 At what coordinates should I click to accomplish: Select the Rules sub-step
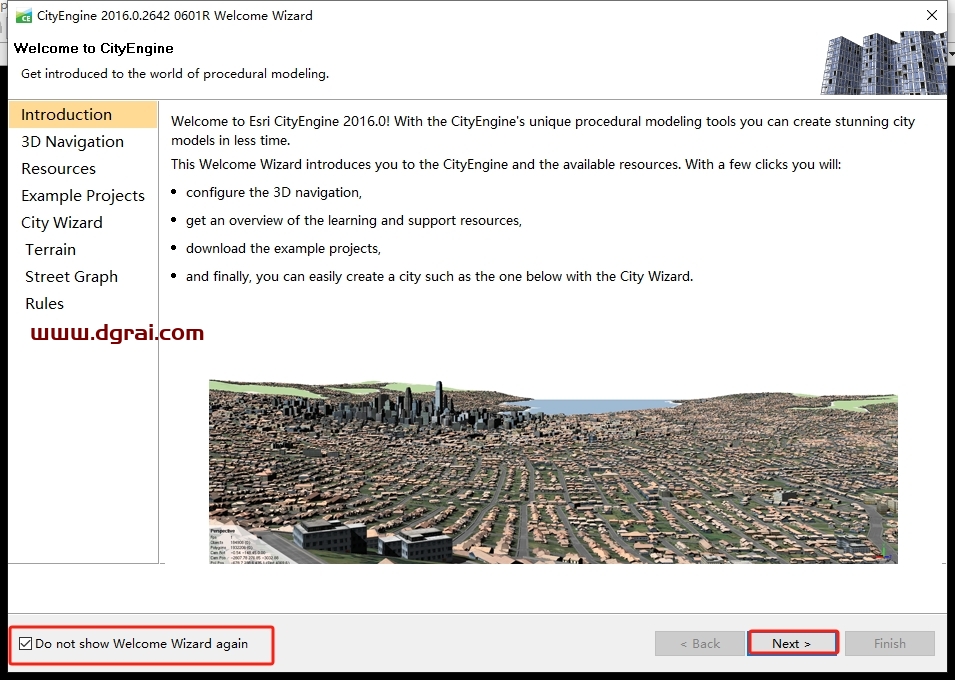(44, 303)
